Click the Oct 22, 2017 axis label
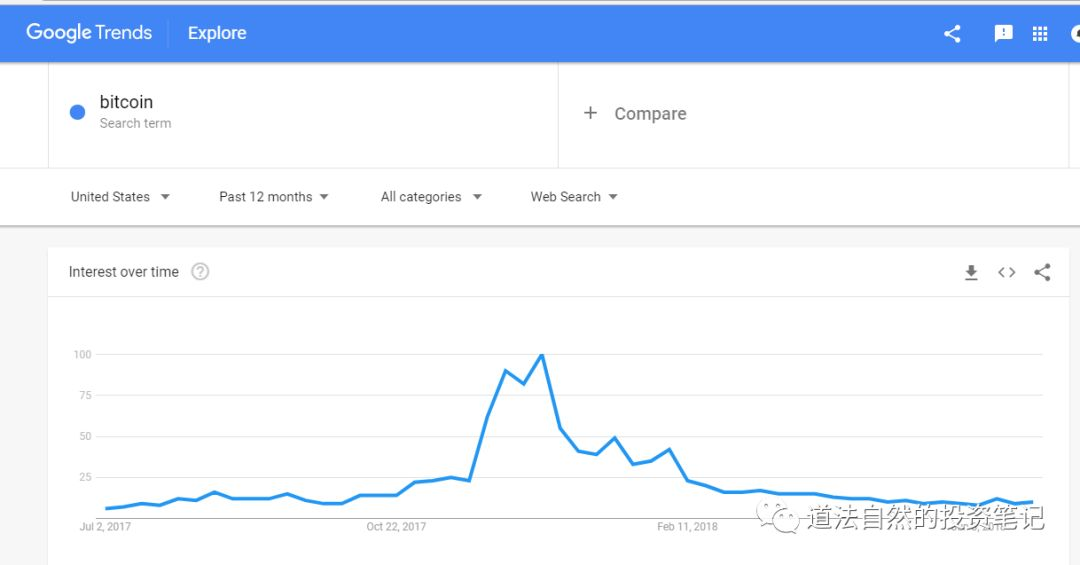This screenshot has height=565, width=1080. point(396,526)
